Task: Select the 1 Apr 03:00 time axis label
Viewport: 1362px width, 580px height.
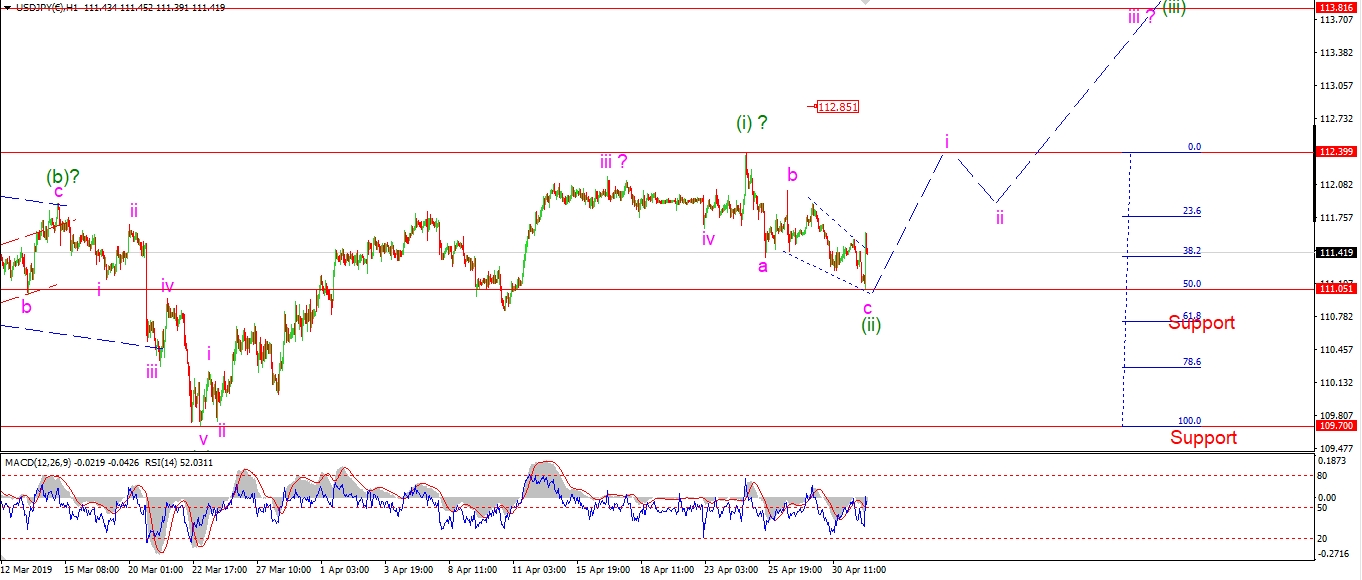Action: [x=343, y=569]
